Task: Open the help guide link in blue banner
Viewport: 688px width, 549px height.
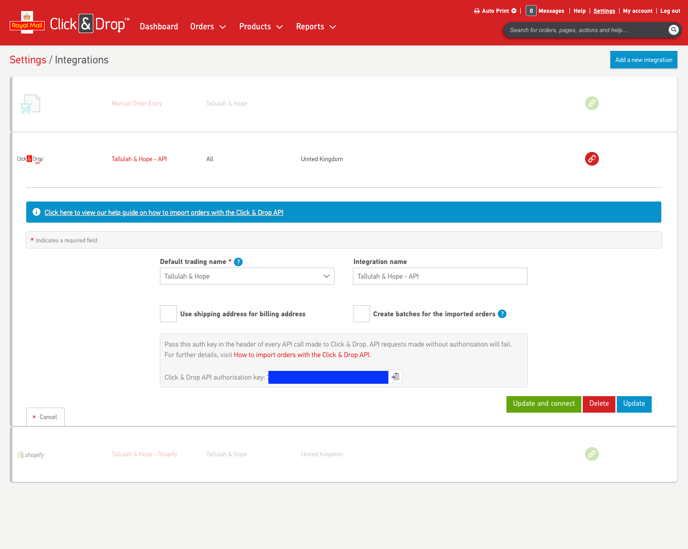Action: point(164,212)
